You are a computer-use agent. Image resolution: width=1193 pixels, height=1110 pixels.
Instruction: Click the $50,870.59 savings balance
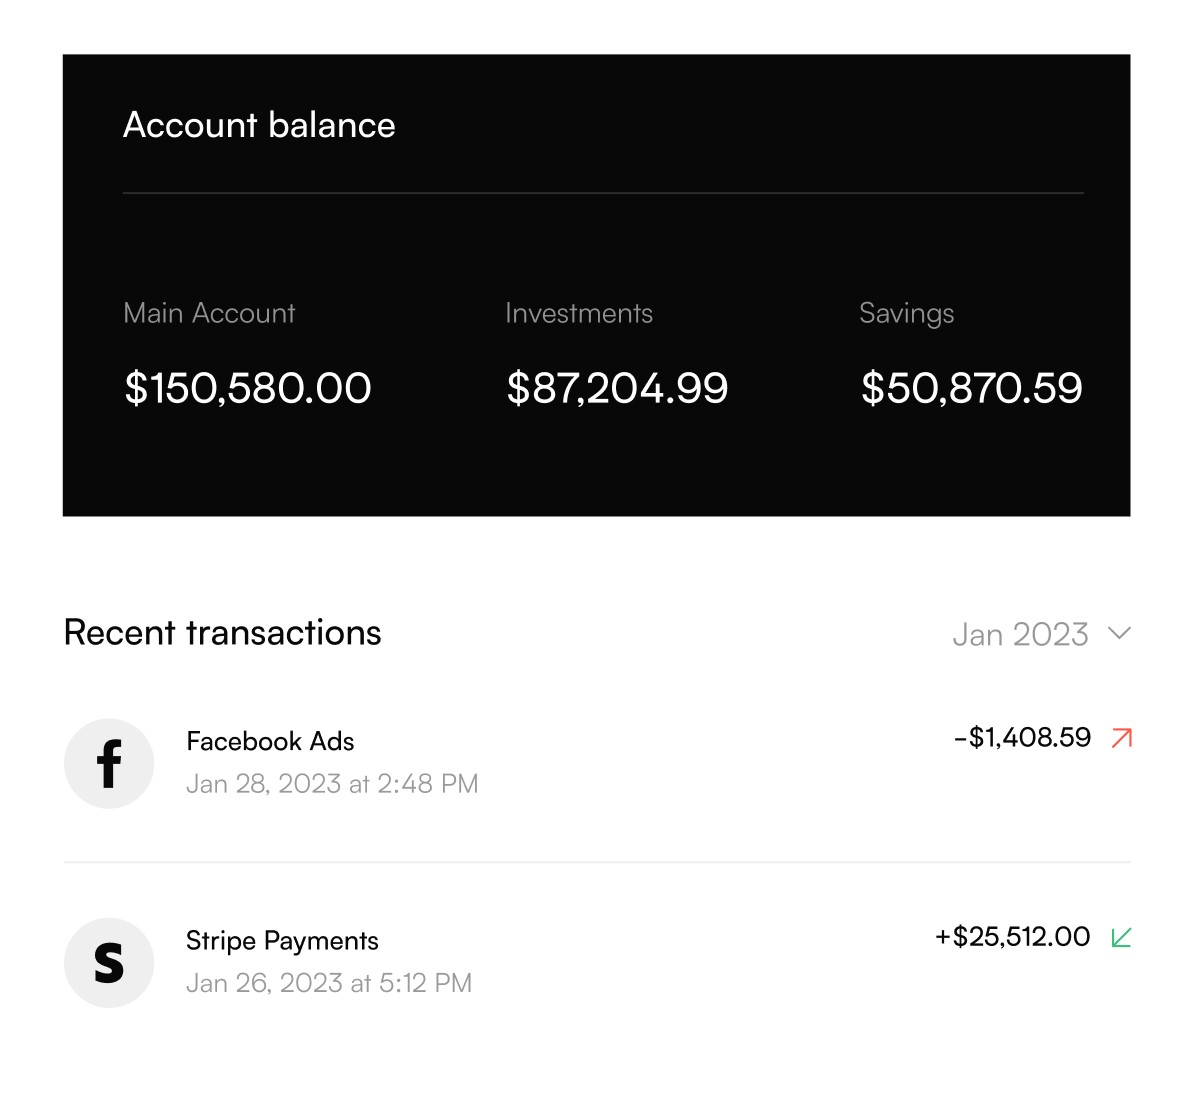coord(972,388)
